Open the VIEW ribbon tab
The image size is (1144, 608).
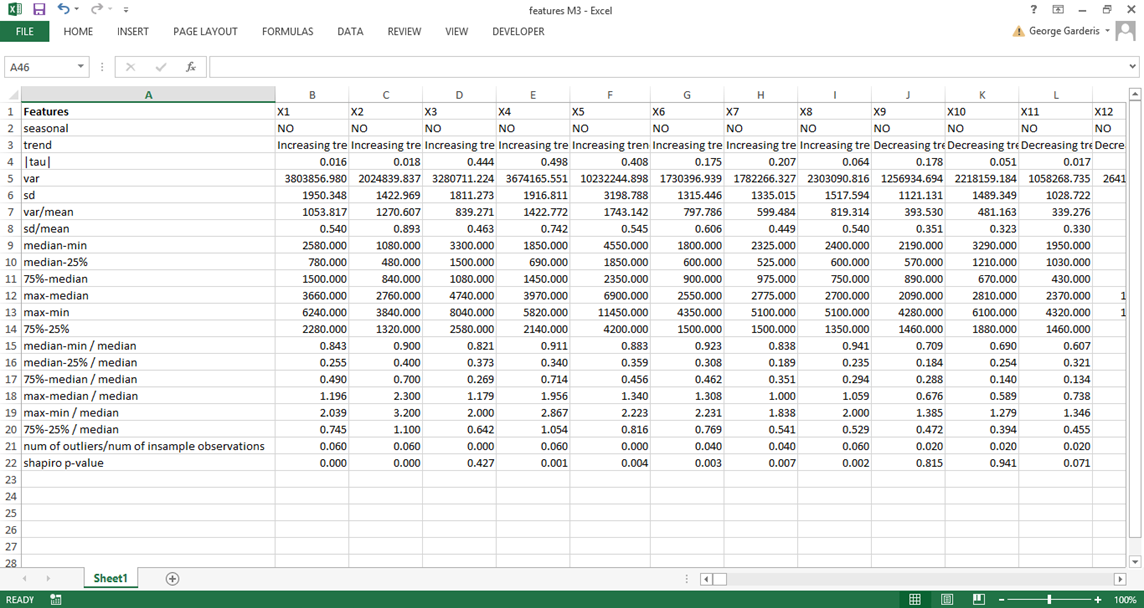point(457,31)
